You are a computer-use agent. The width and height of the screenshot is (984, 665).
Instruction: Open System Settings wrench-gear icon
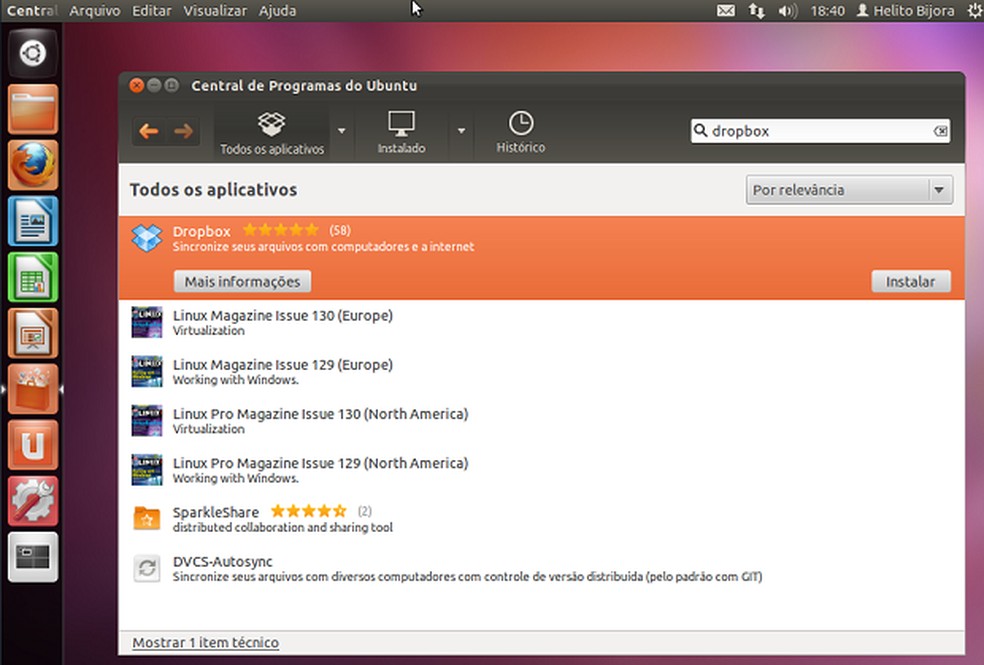(x=33, y=501)
